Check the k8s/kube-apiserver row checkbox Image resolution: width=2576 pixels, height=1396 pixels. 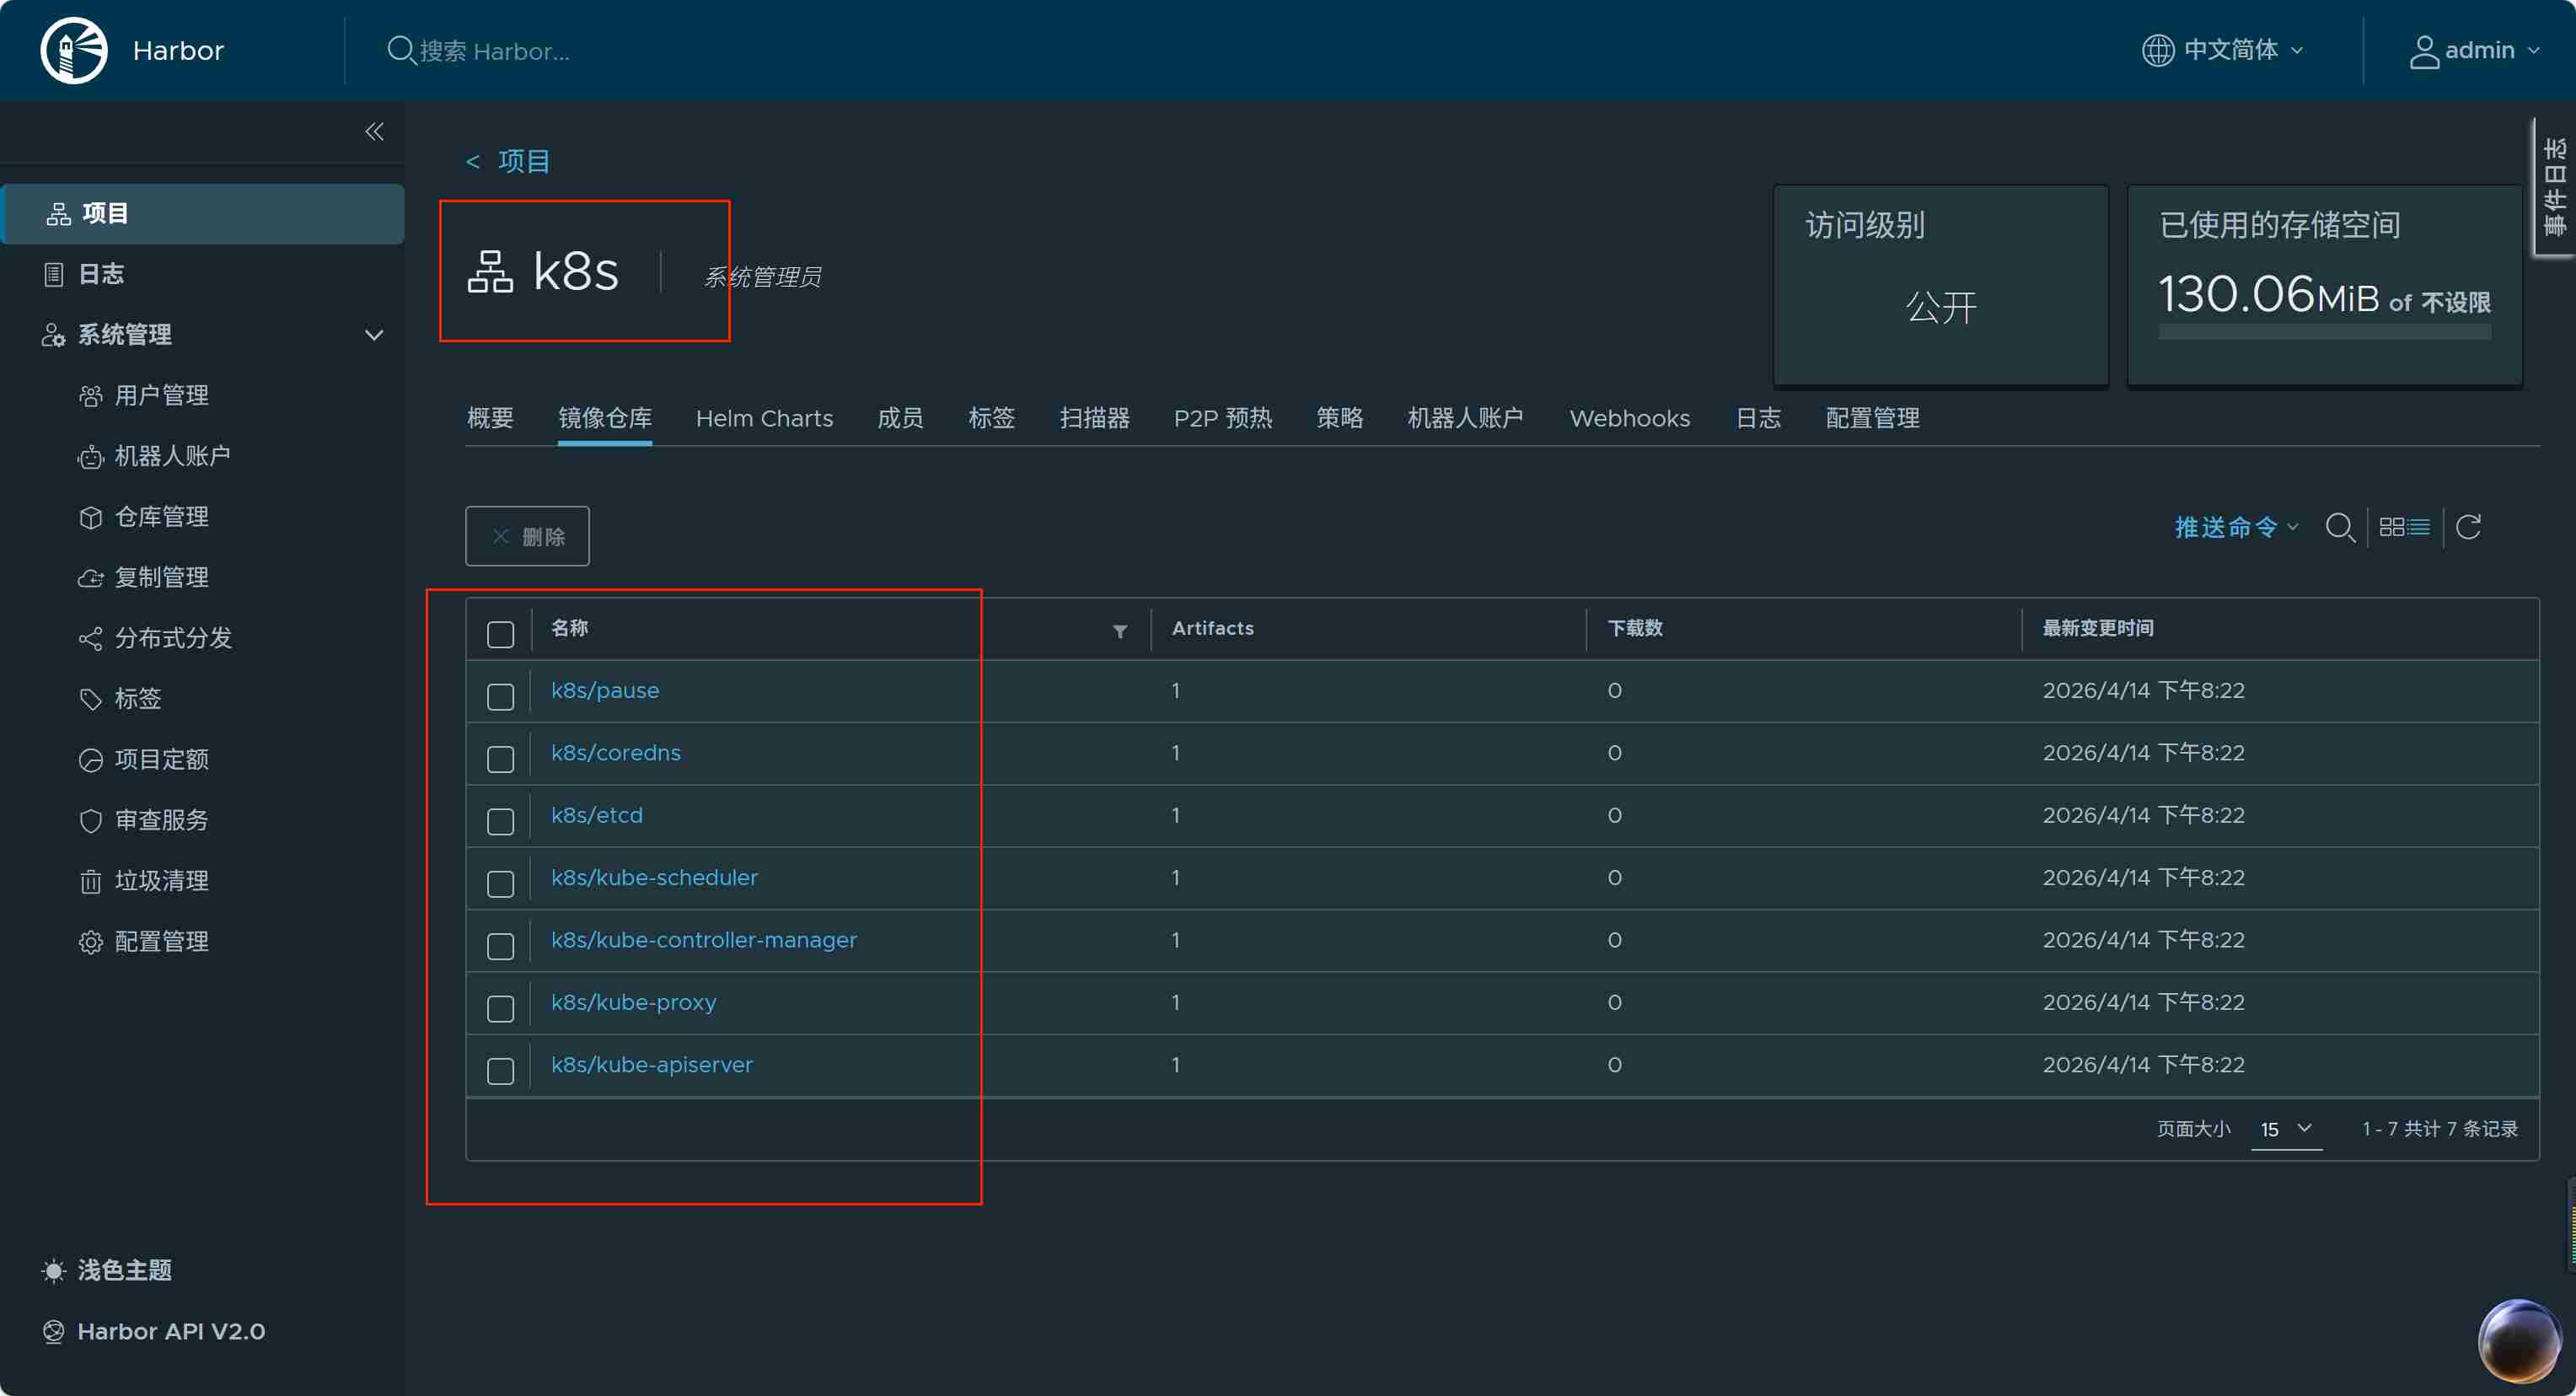pyautogui.click(x=500, y=1071)
